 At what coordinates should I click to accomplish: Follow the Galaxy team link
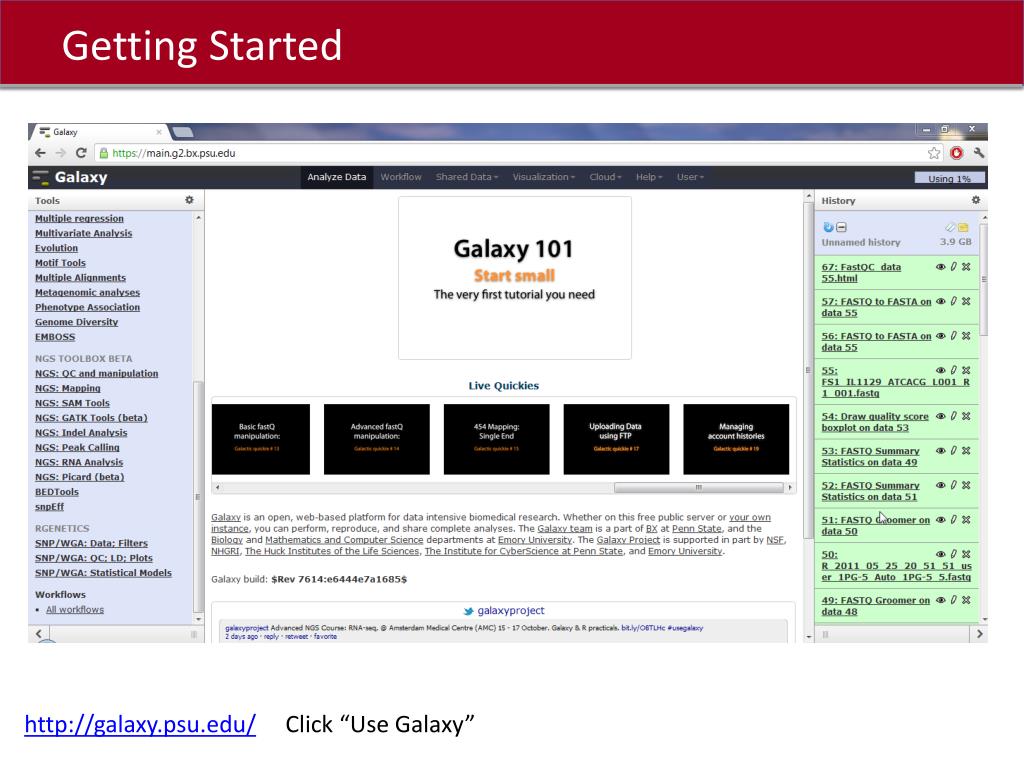click(x=565, y=528)
